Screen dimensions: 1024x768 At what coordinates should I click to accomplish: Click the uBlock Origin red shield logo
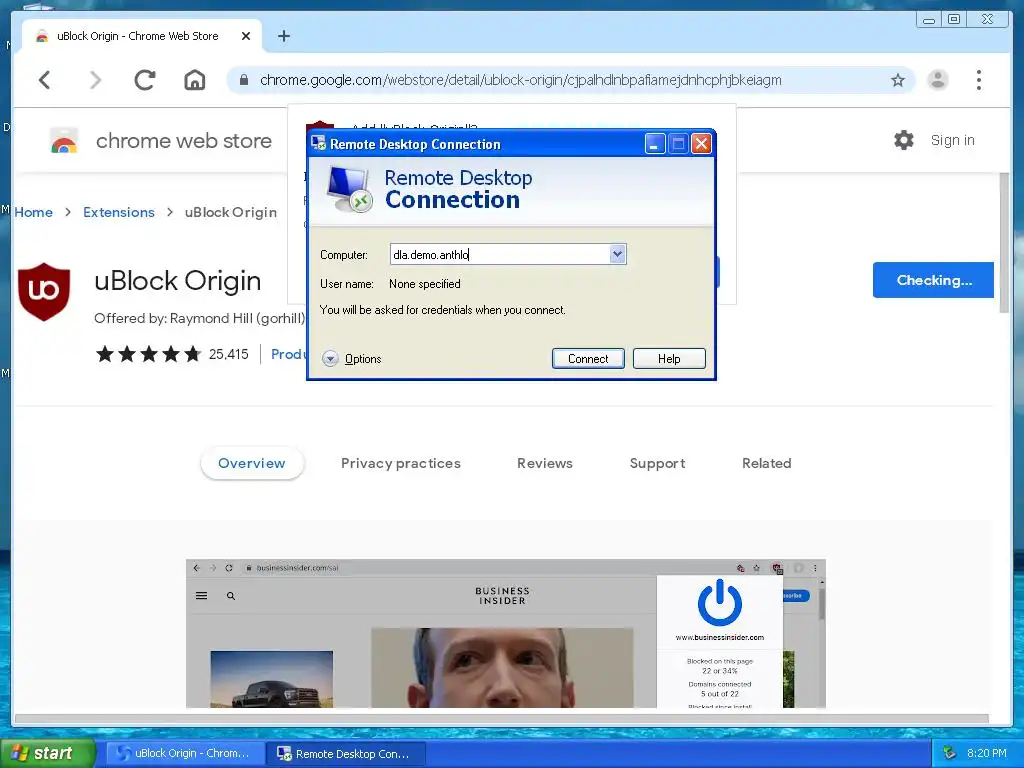(x=44, y=291)
